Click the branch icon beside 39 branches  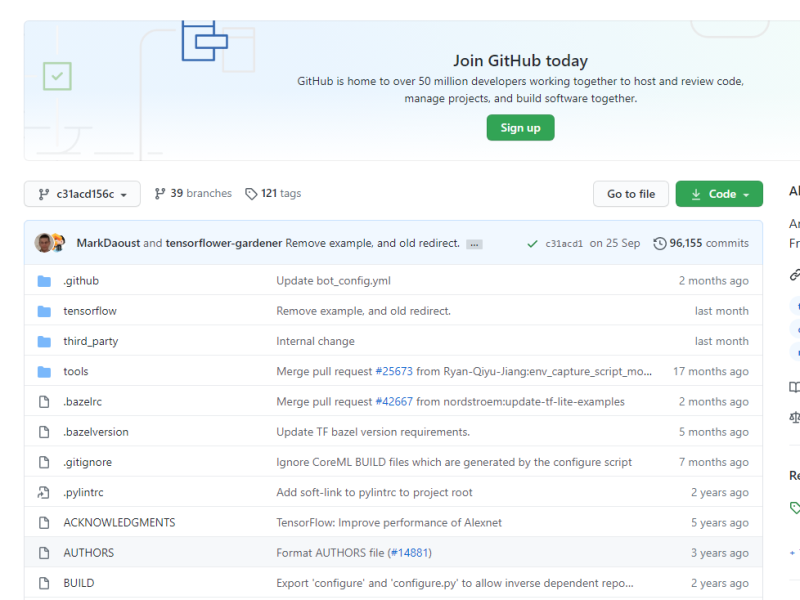pos(160,193)
